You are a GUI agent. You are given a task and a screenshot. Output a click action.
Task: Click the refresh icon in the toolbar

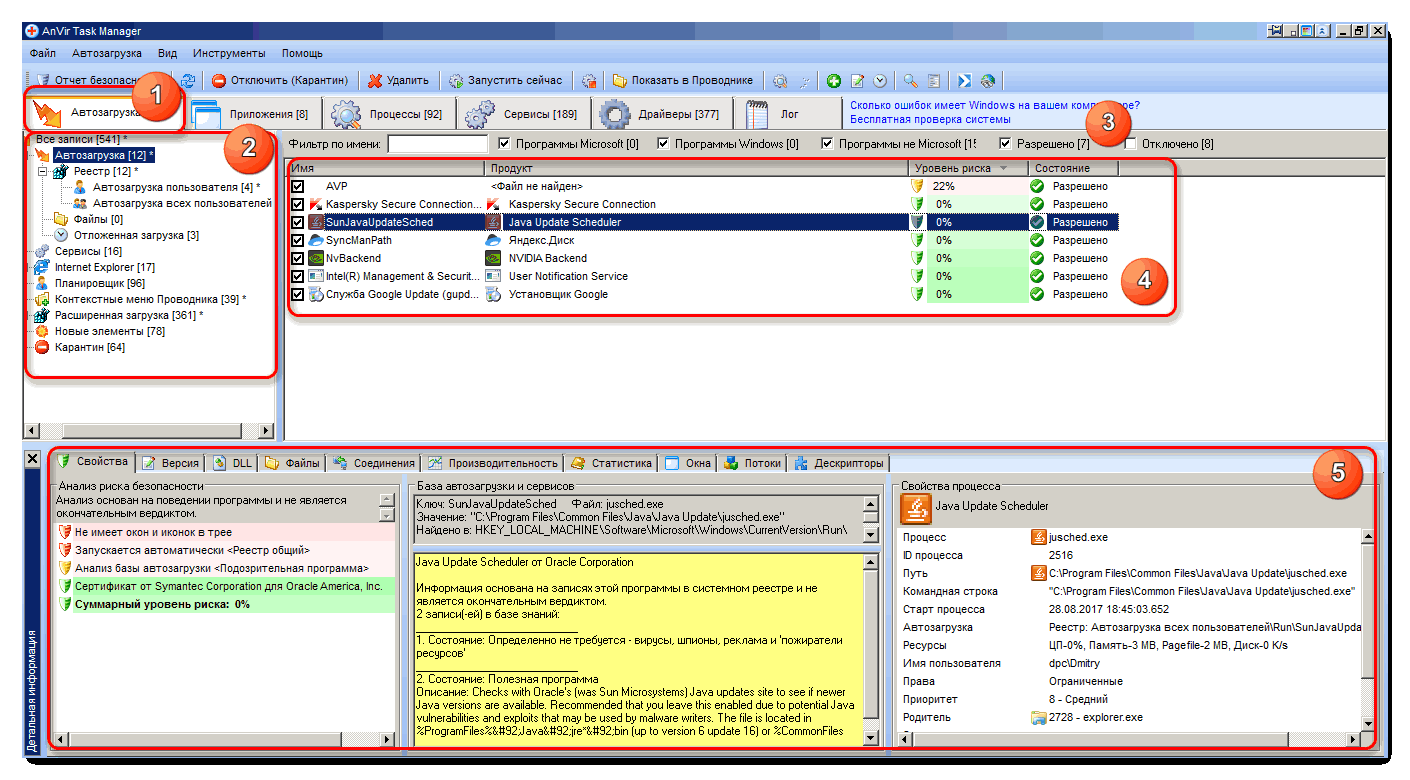click(x=188, y=81)
